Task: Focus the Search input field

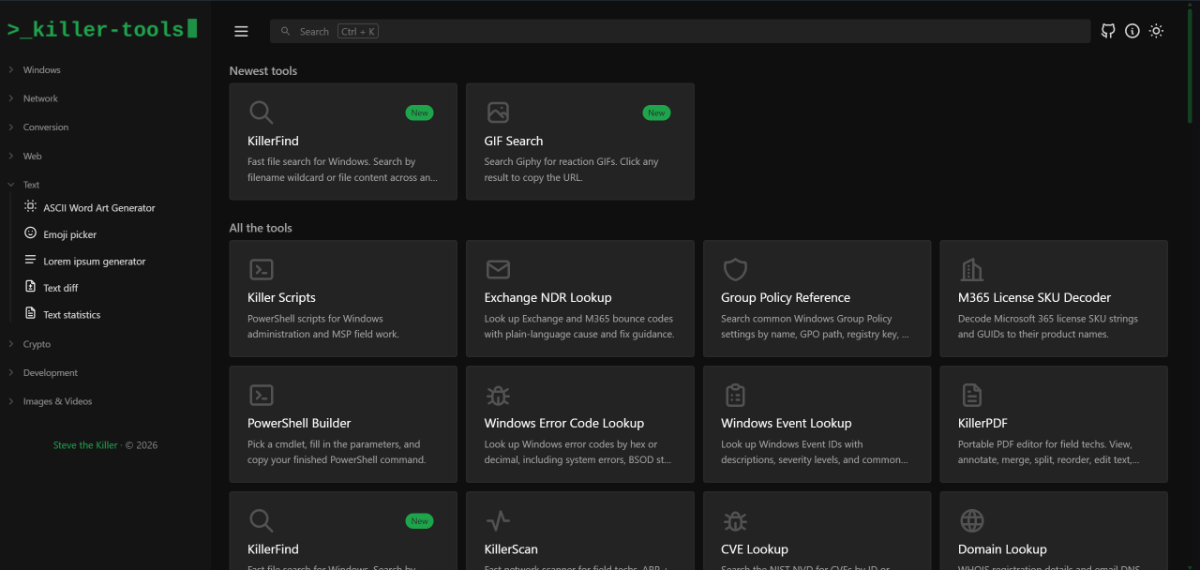Action: click(680, 32)
